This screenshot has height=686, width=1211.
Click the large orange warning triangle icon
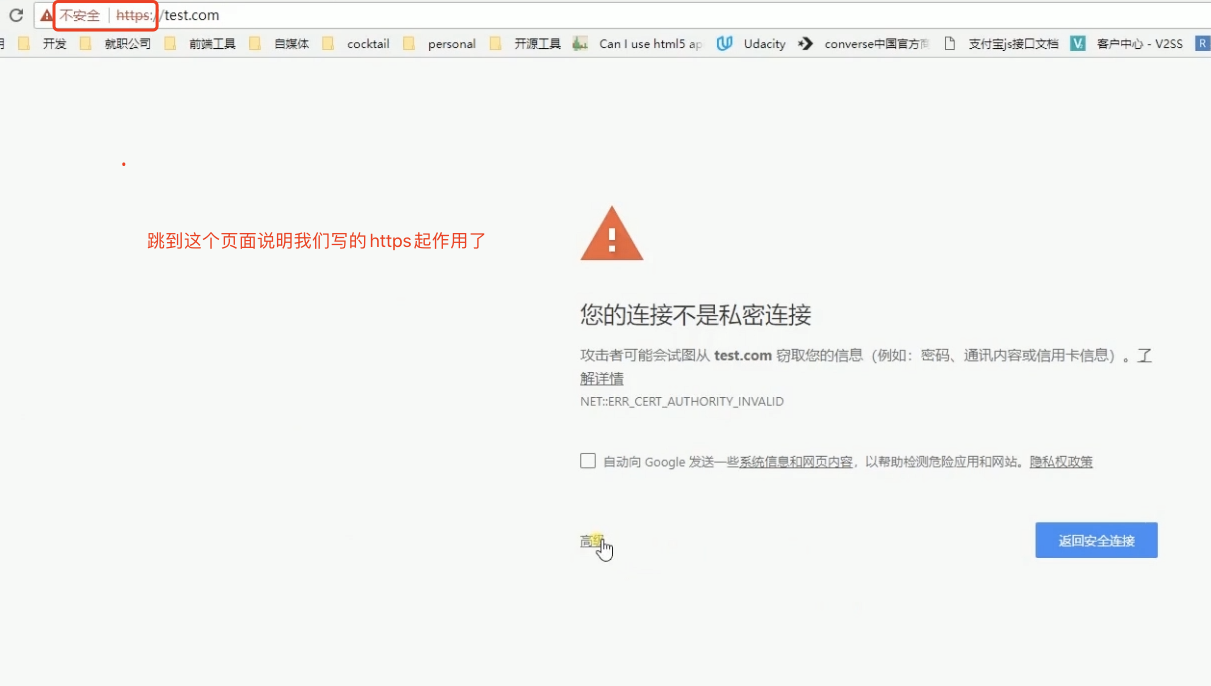[611, 234]
